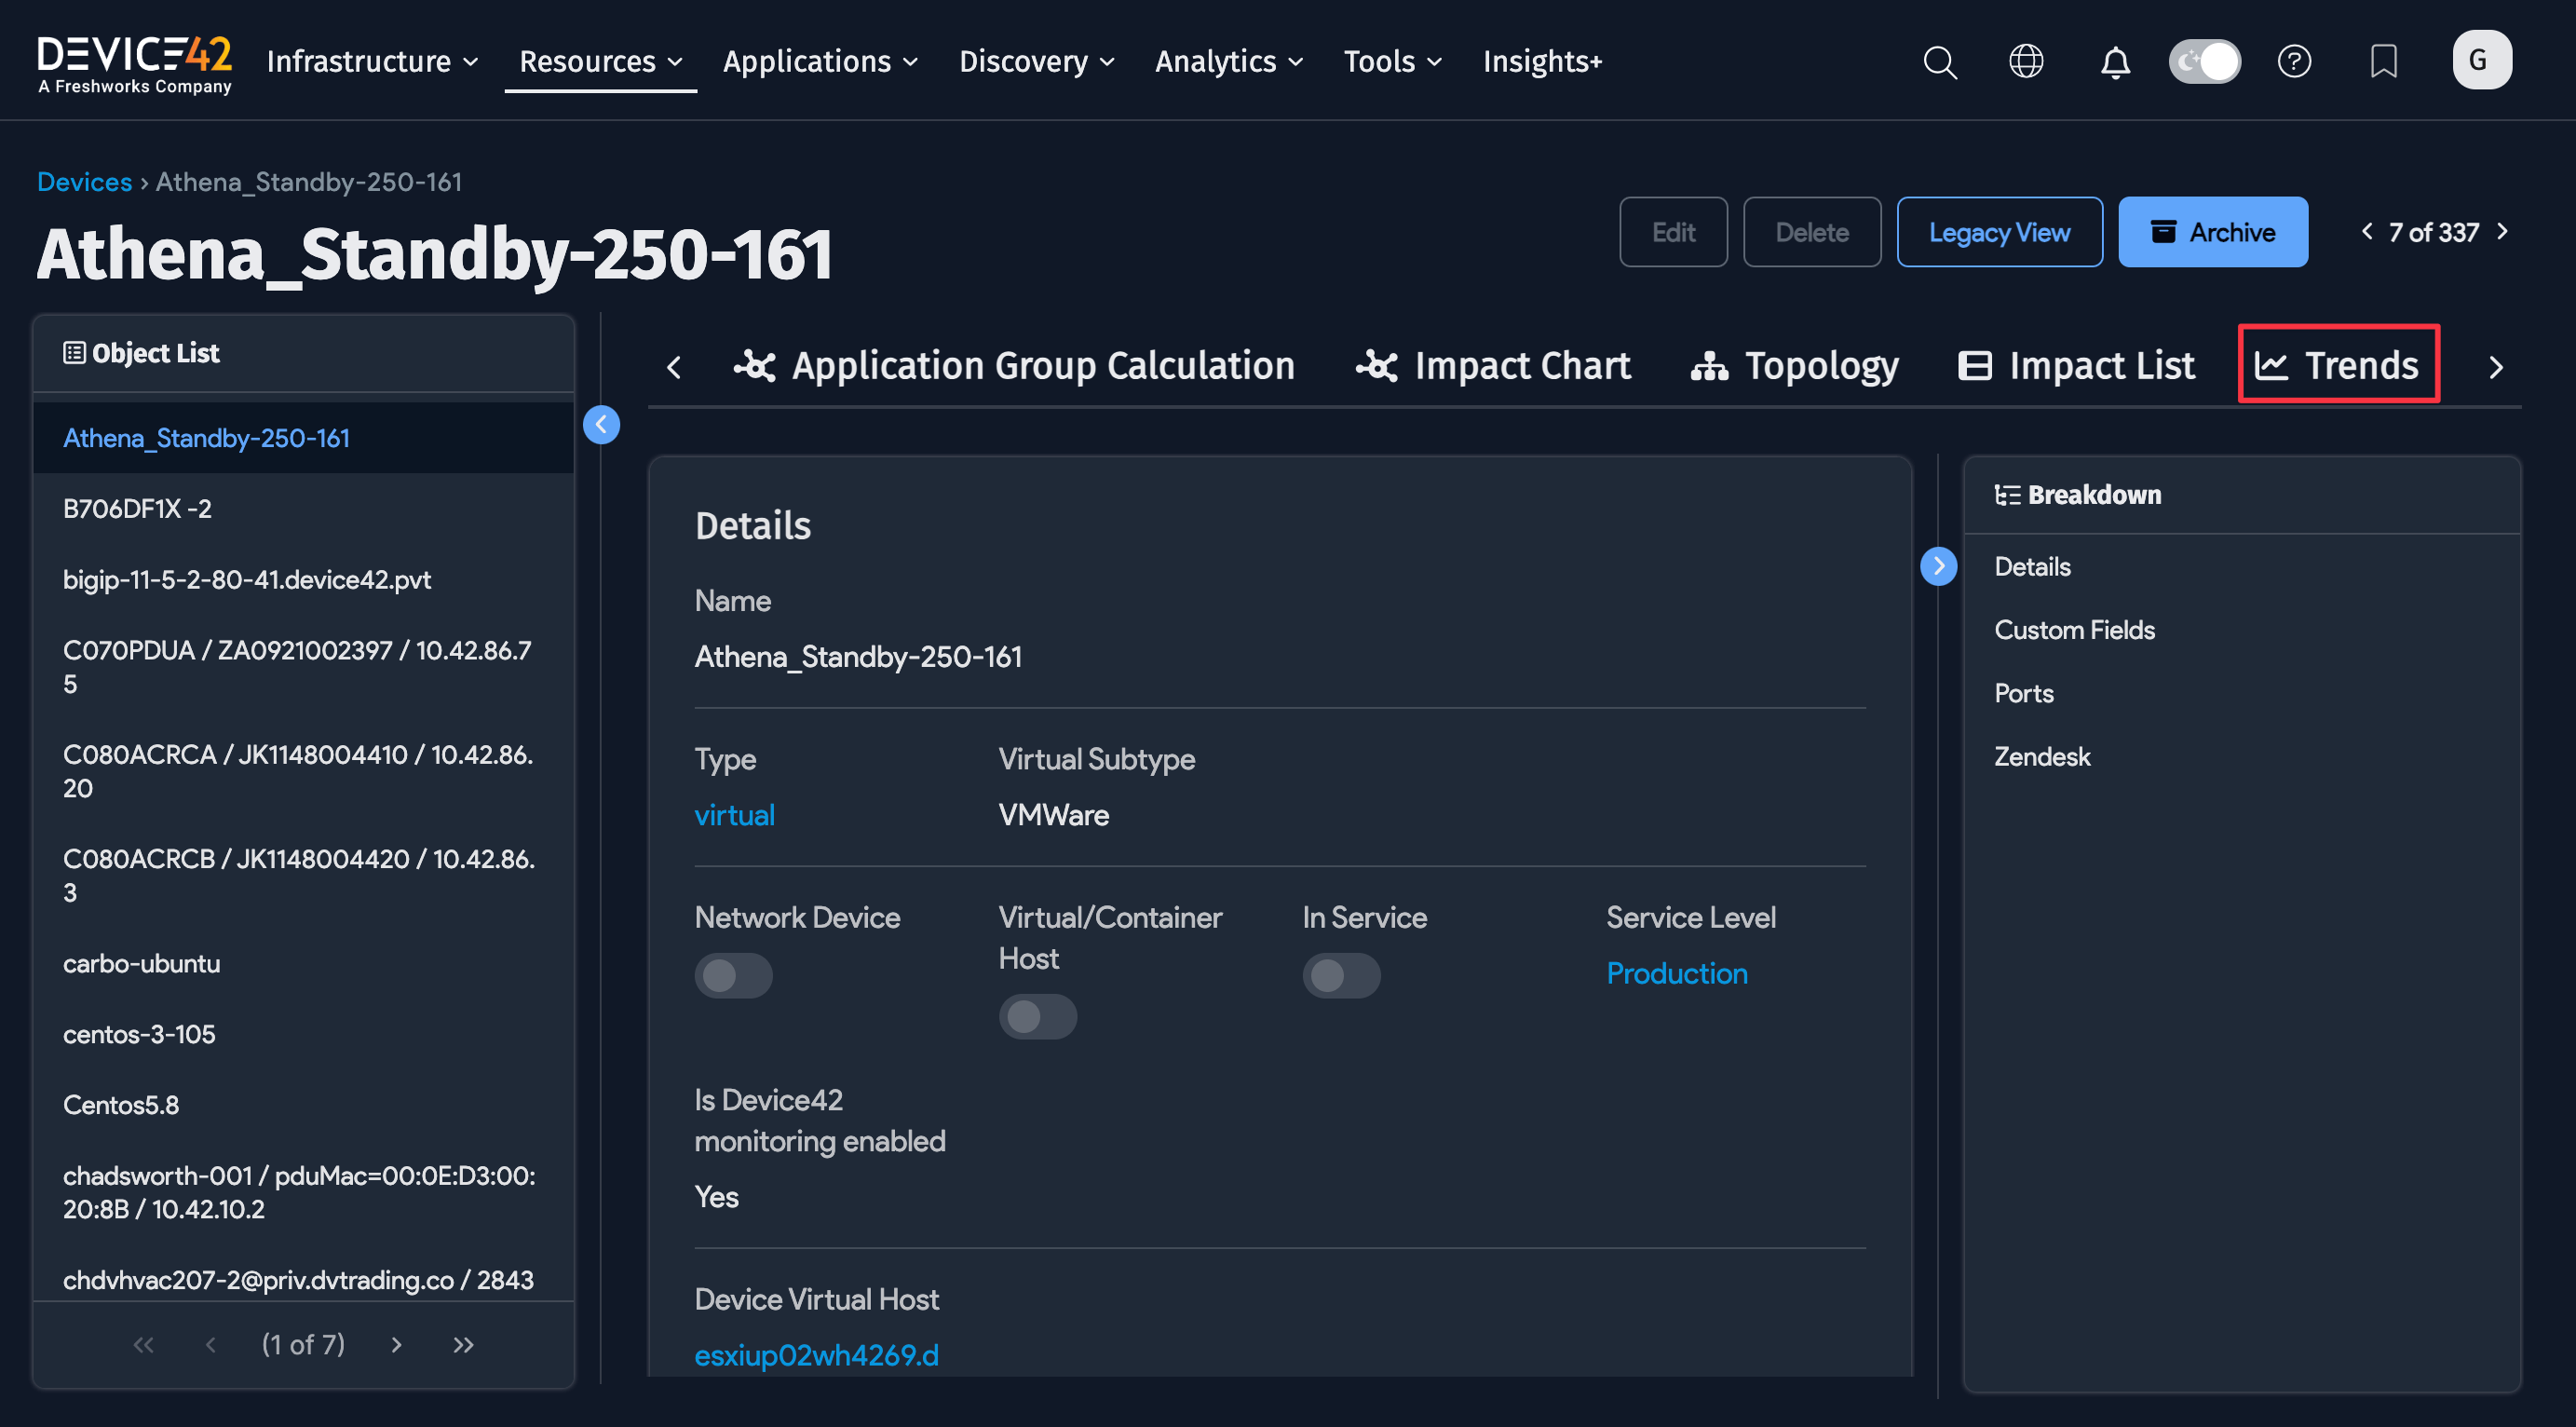Viewport: 2576px width, 1427px height.
Task: Open user avatar G menu
Action: (x=2481, y=60)
